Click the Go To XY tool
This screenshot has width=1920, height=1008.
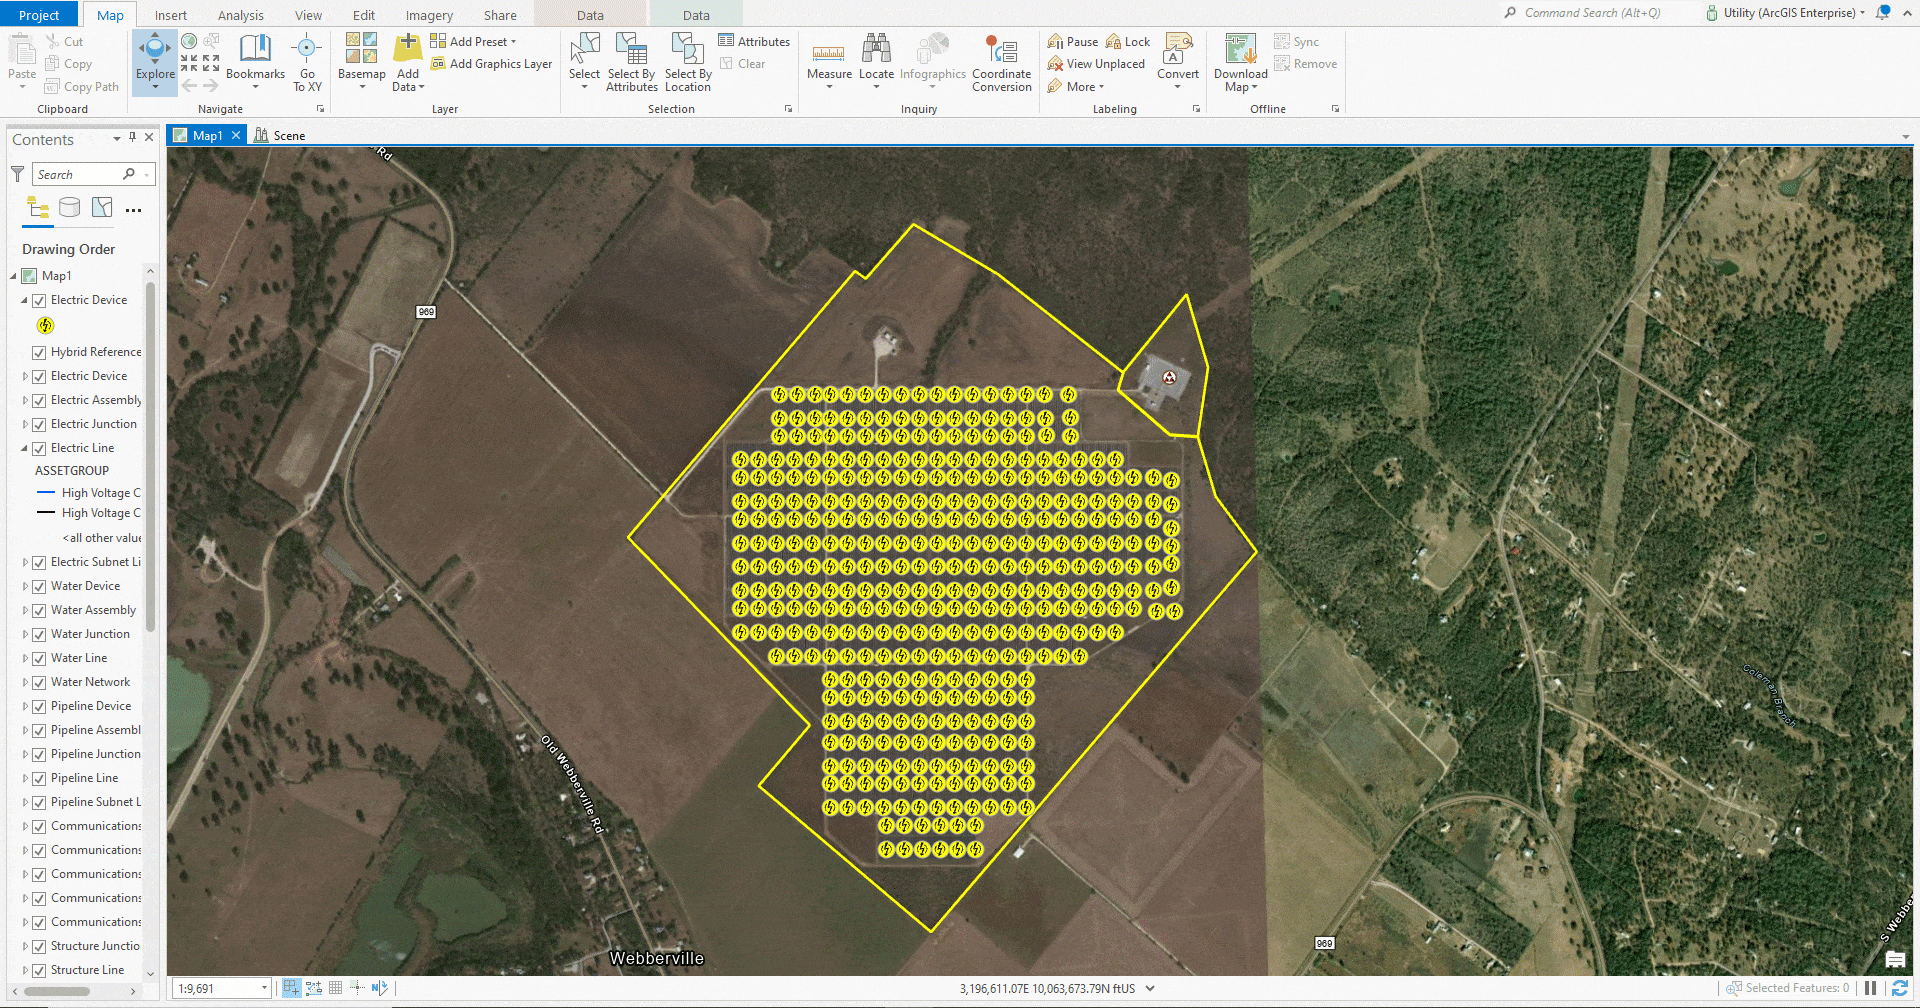point(307,62)
